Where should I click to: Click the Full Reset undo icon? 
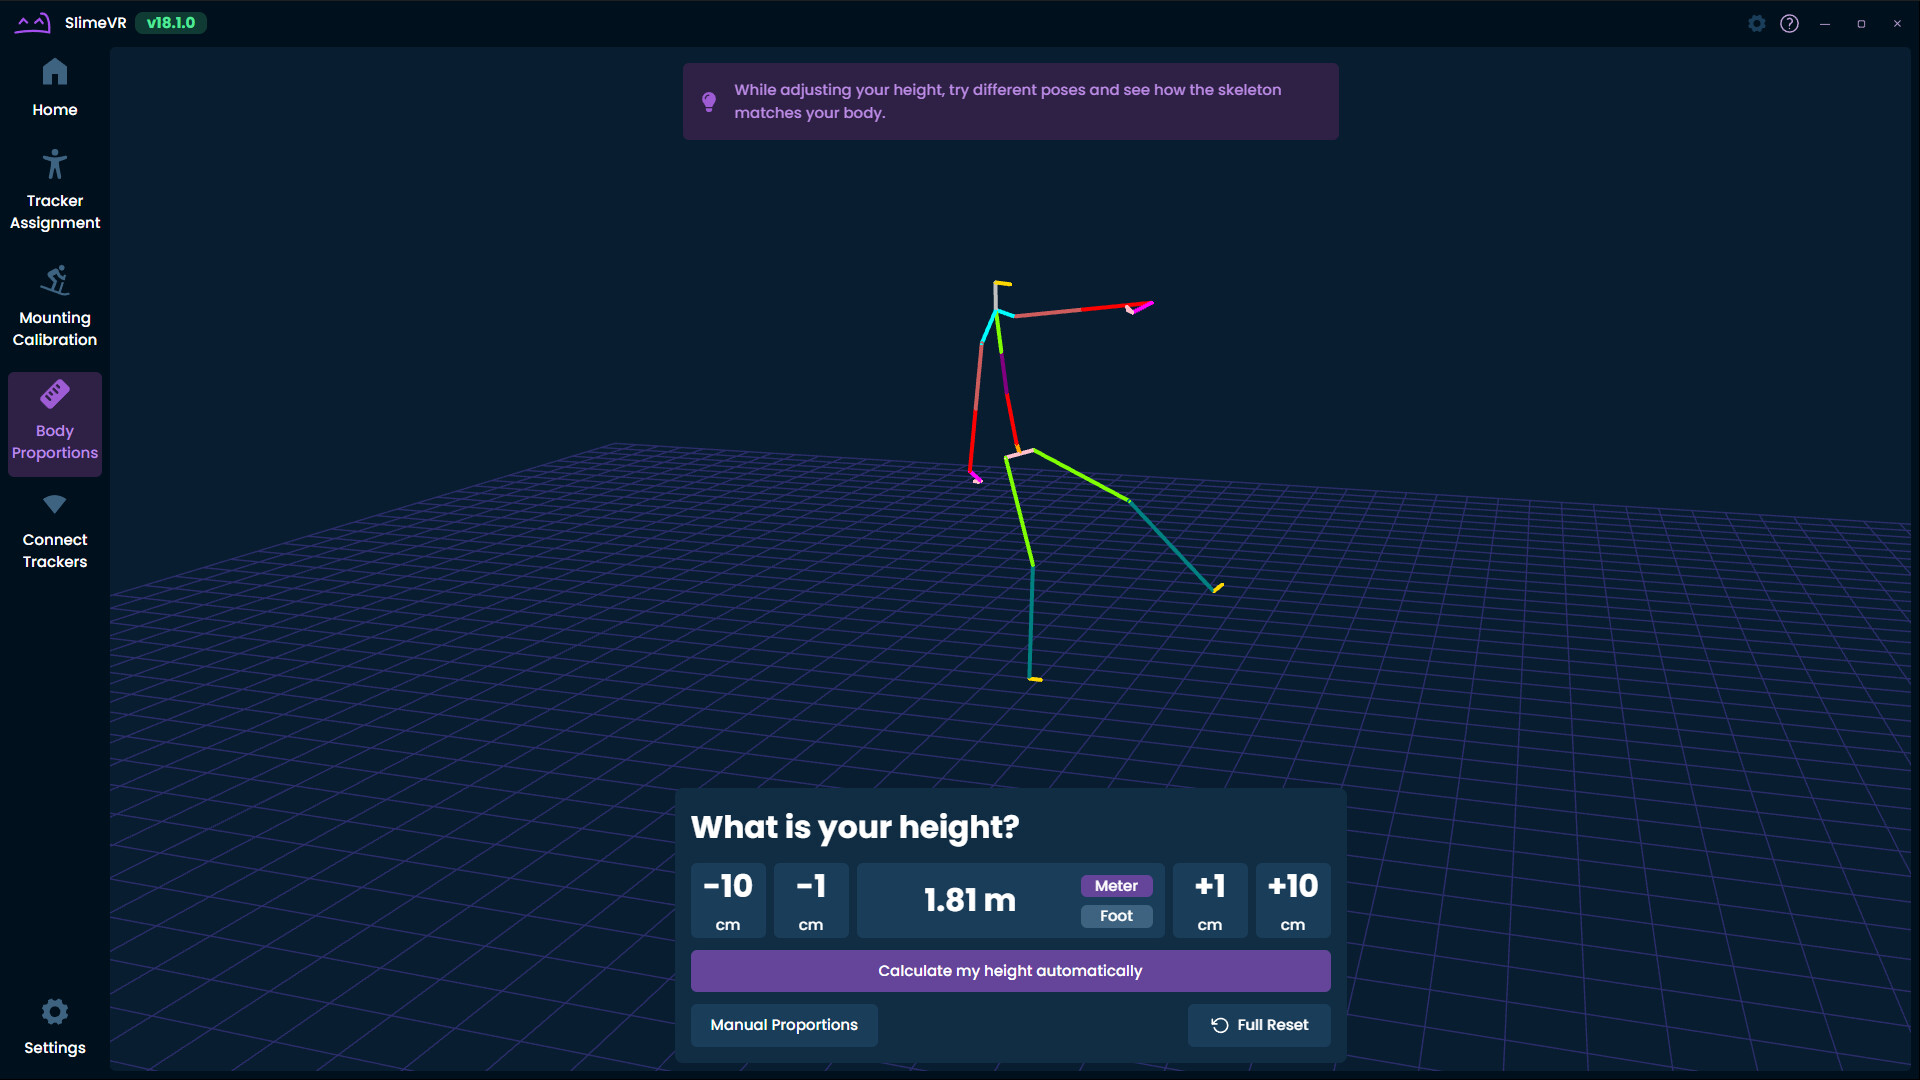pyautogui.click(x=1219, y=1025)
